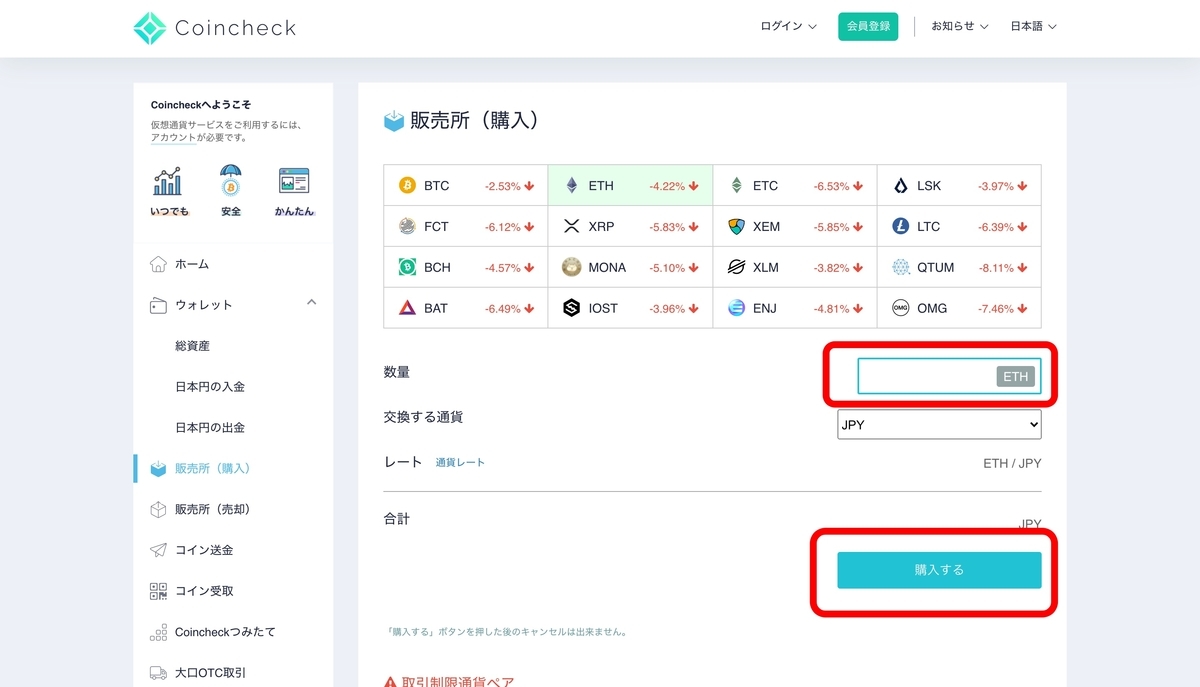Select the XLM coin icon
This screenshot has width=1200, height=687.
737,267
